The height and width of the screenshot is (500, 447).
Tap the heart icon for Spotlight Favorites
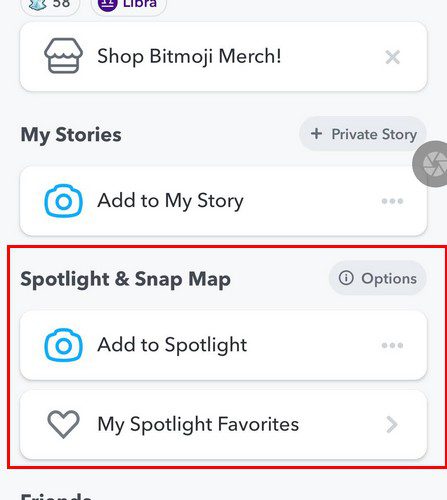(63, 424)
